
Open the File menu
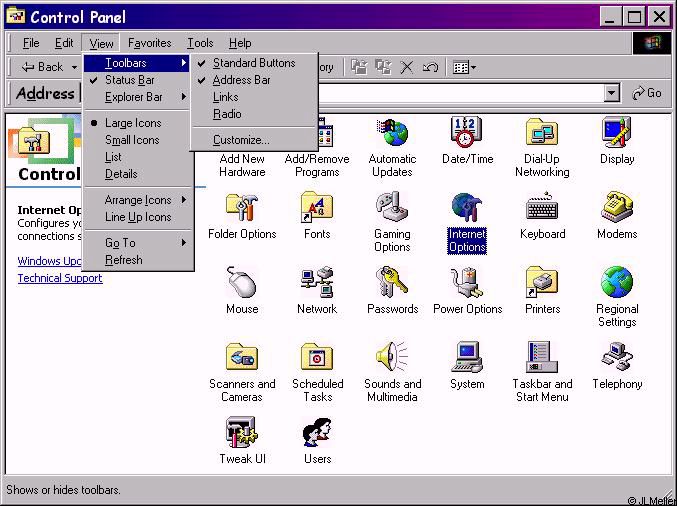31,43
